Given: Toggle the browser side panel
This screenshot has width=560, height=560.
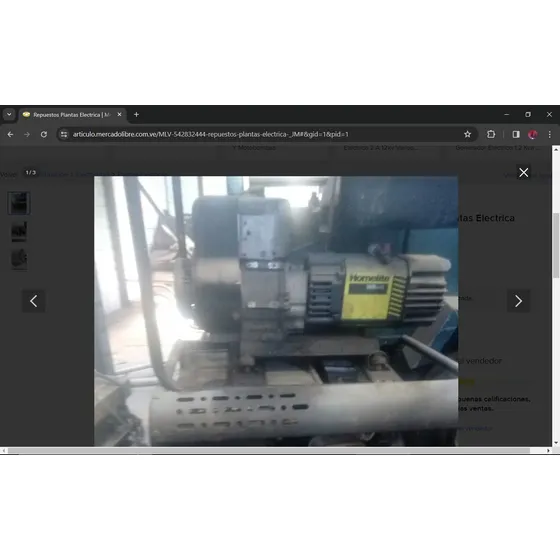Looking at the screenshot, I should click(516, 134).
